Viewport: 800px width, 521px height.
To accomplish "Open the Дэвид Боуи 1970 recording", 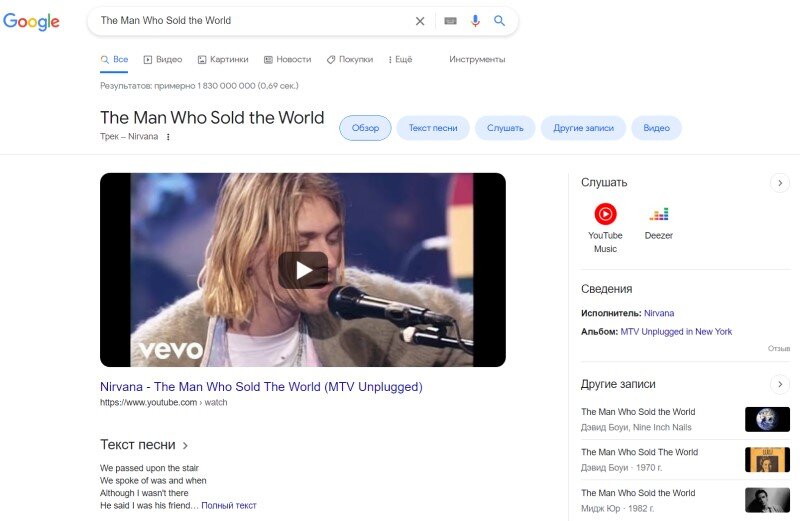I will (x=685, y=460).
